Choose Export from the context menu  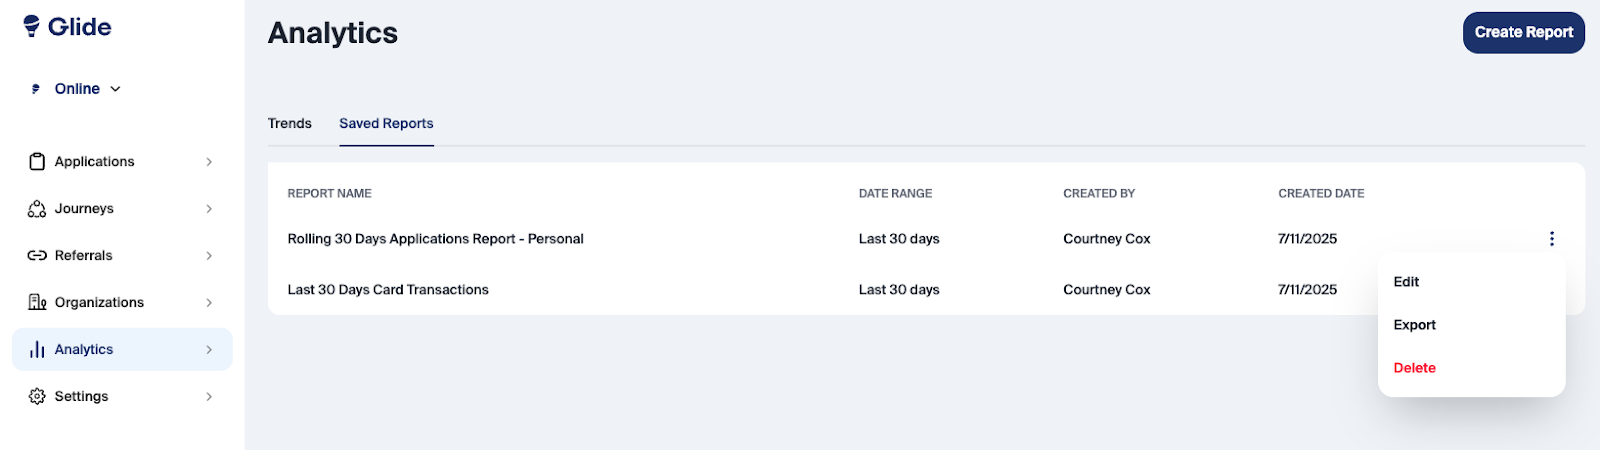[x=1414, y=325]
